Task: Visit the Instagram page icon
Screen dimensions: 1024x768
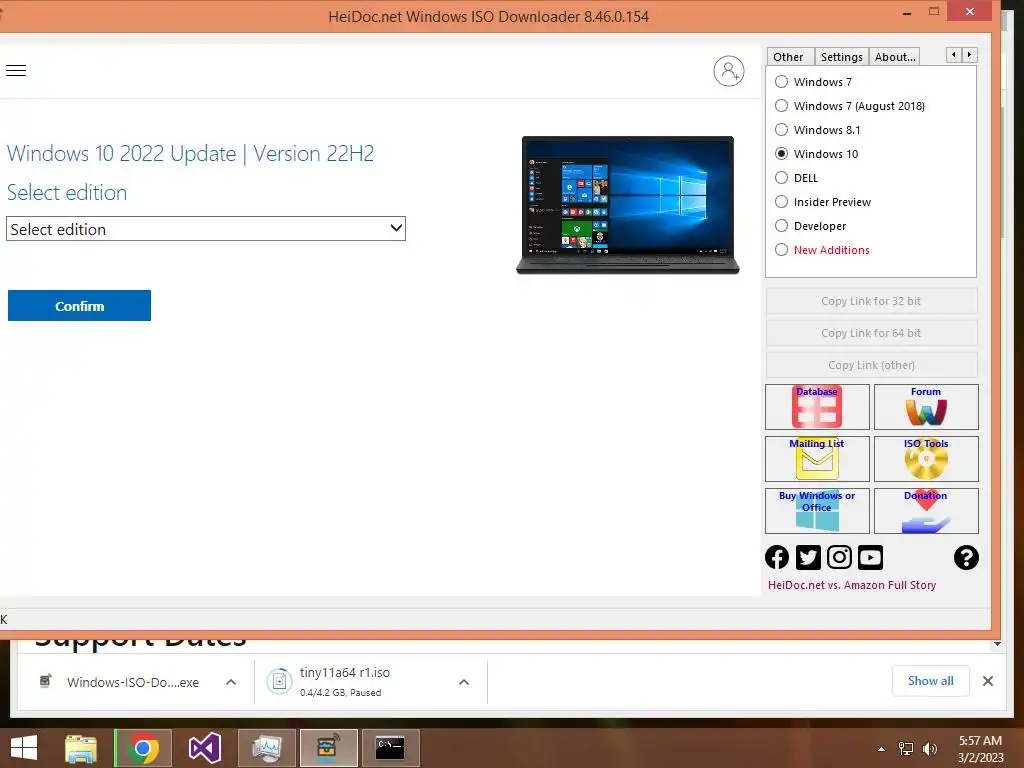Action: point(839,558)
